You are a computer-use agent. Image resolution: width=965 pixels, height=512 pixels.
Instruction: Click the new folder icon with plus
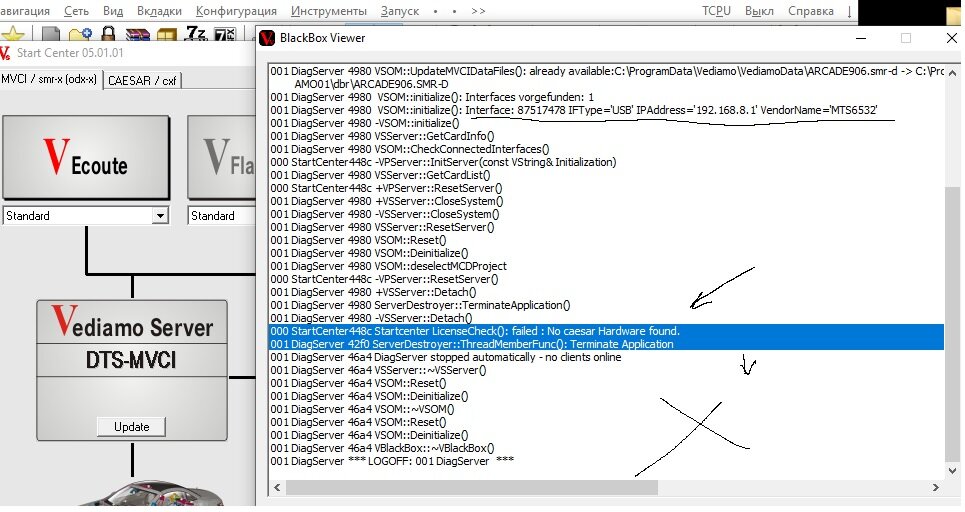[x=80, y=34]
